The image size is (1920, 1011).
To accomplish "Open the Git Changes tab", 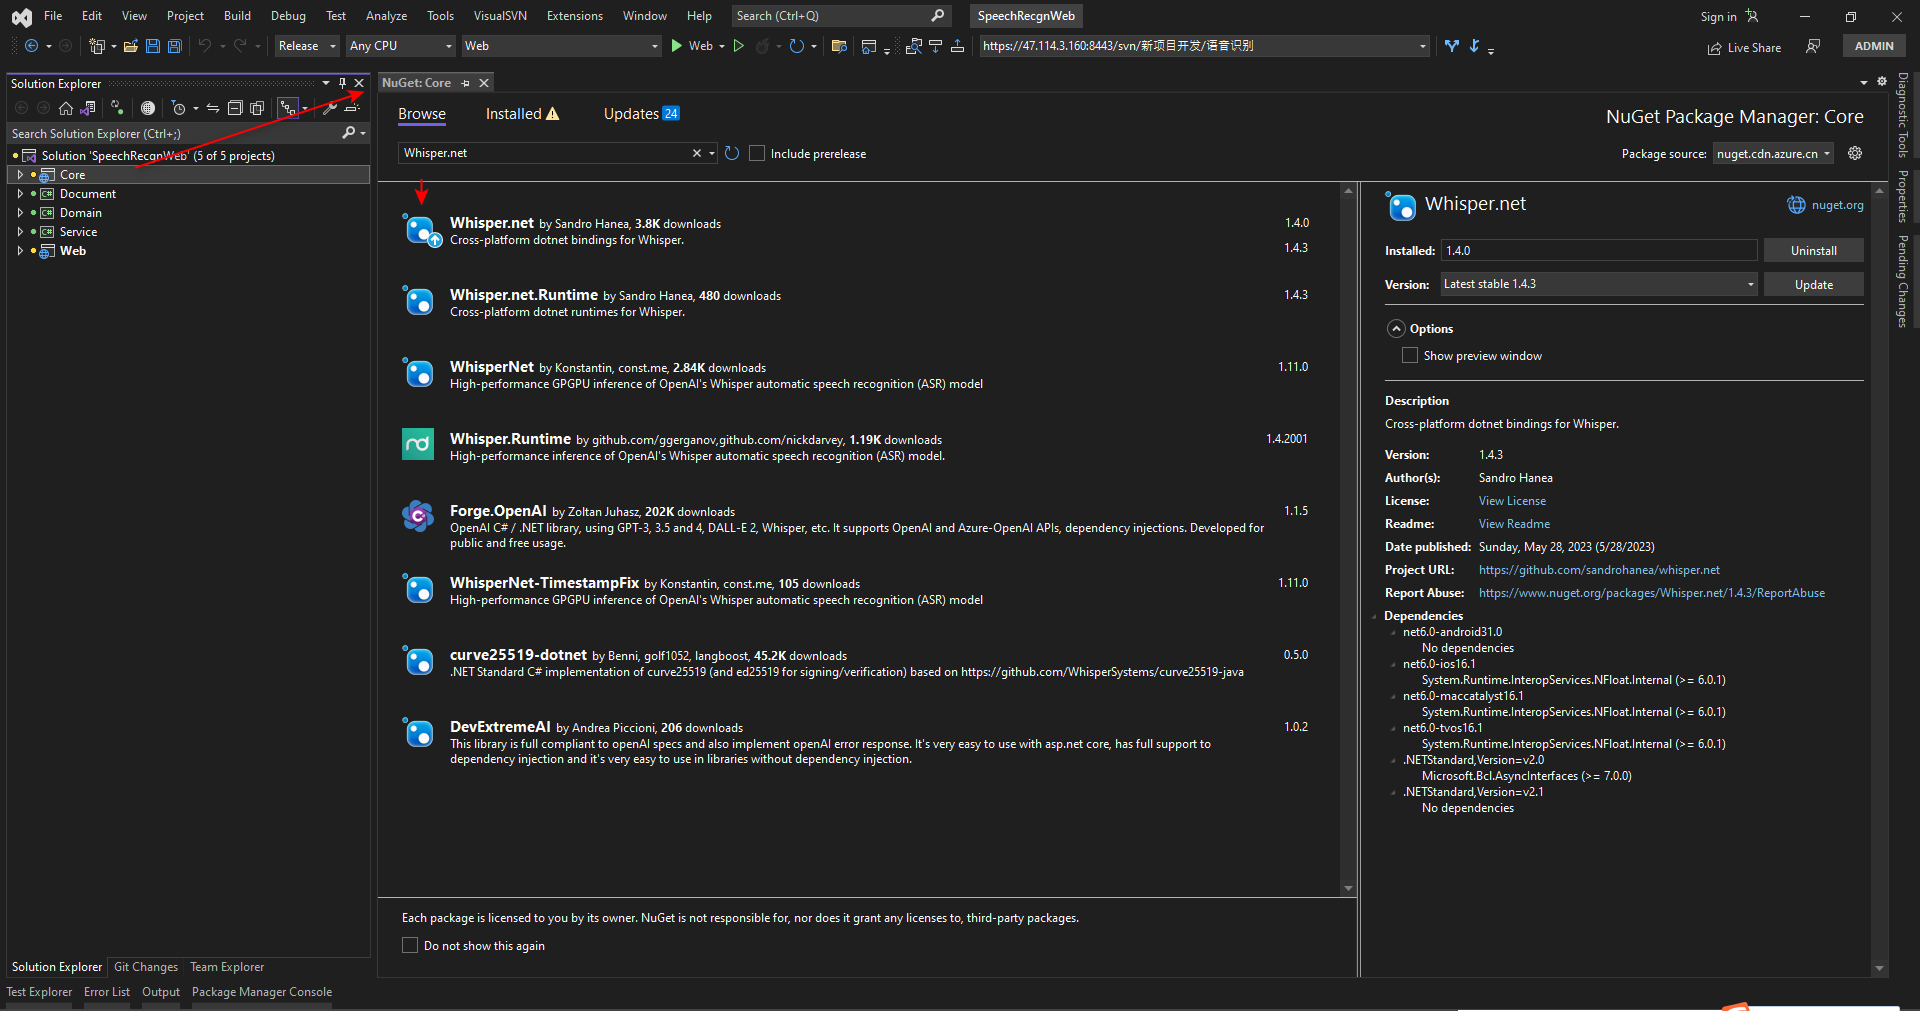I will coord(146,967).
